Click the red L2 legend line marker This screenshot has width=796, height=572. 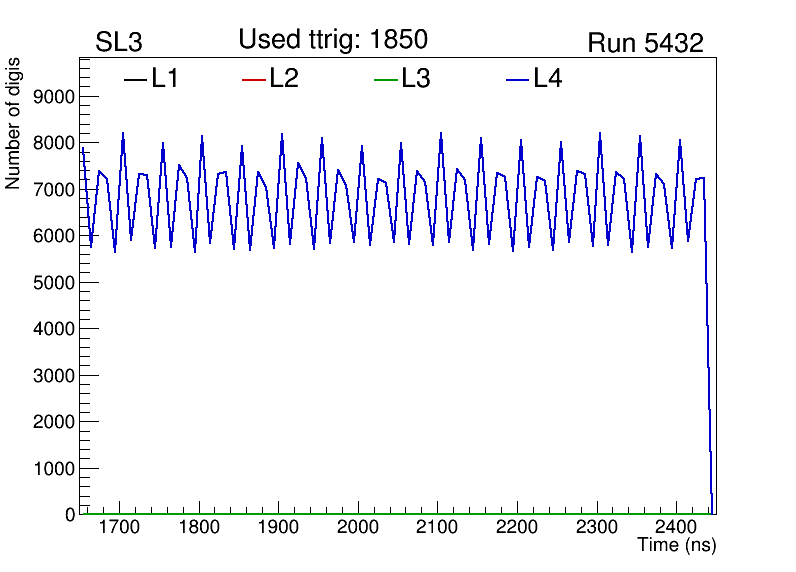coord(254,80)
